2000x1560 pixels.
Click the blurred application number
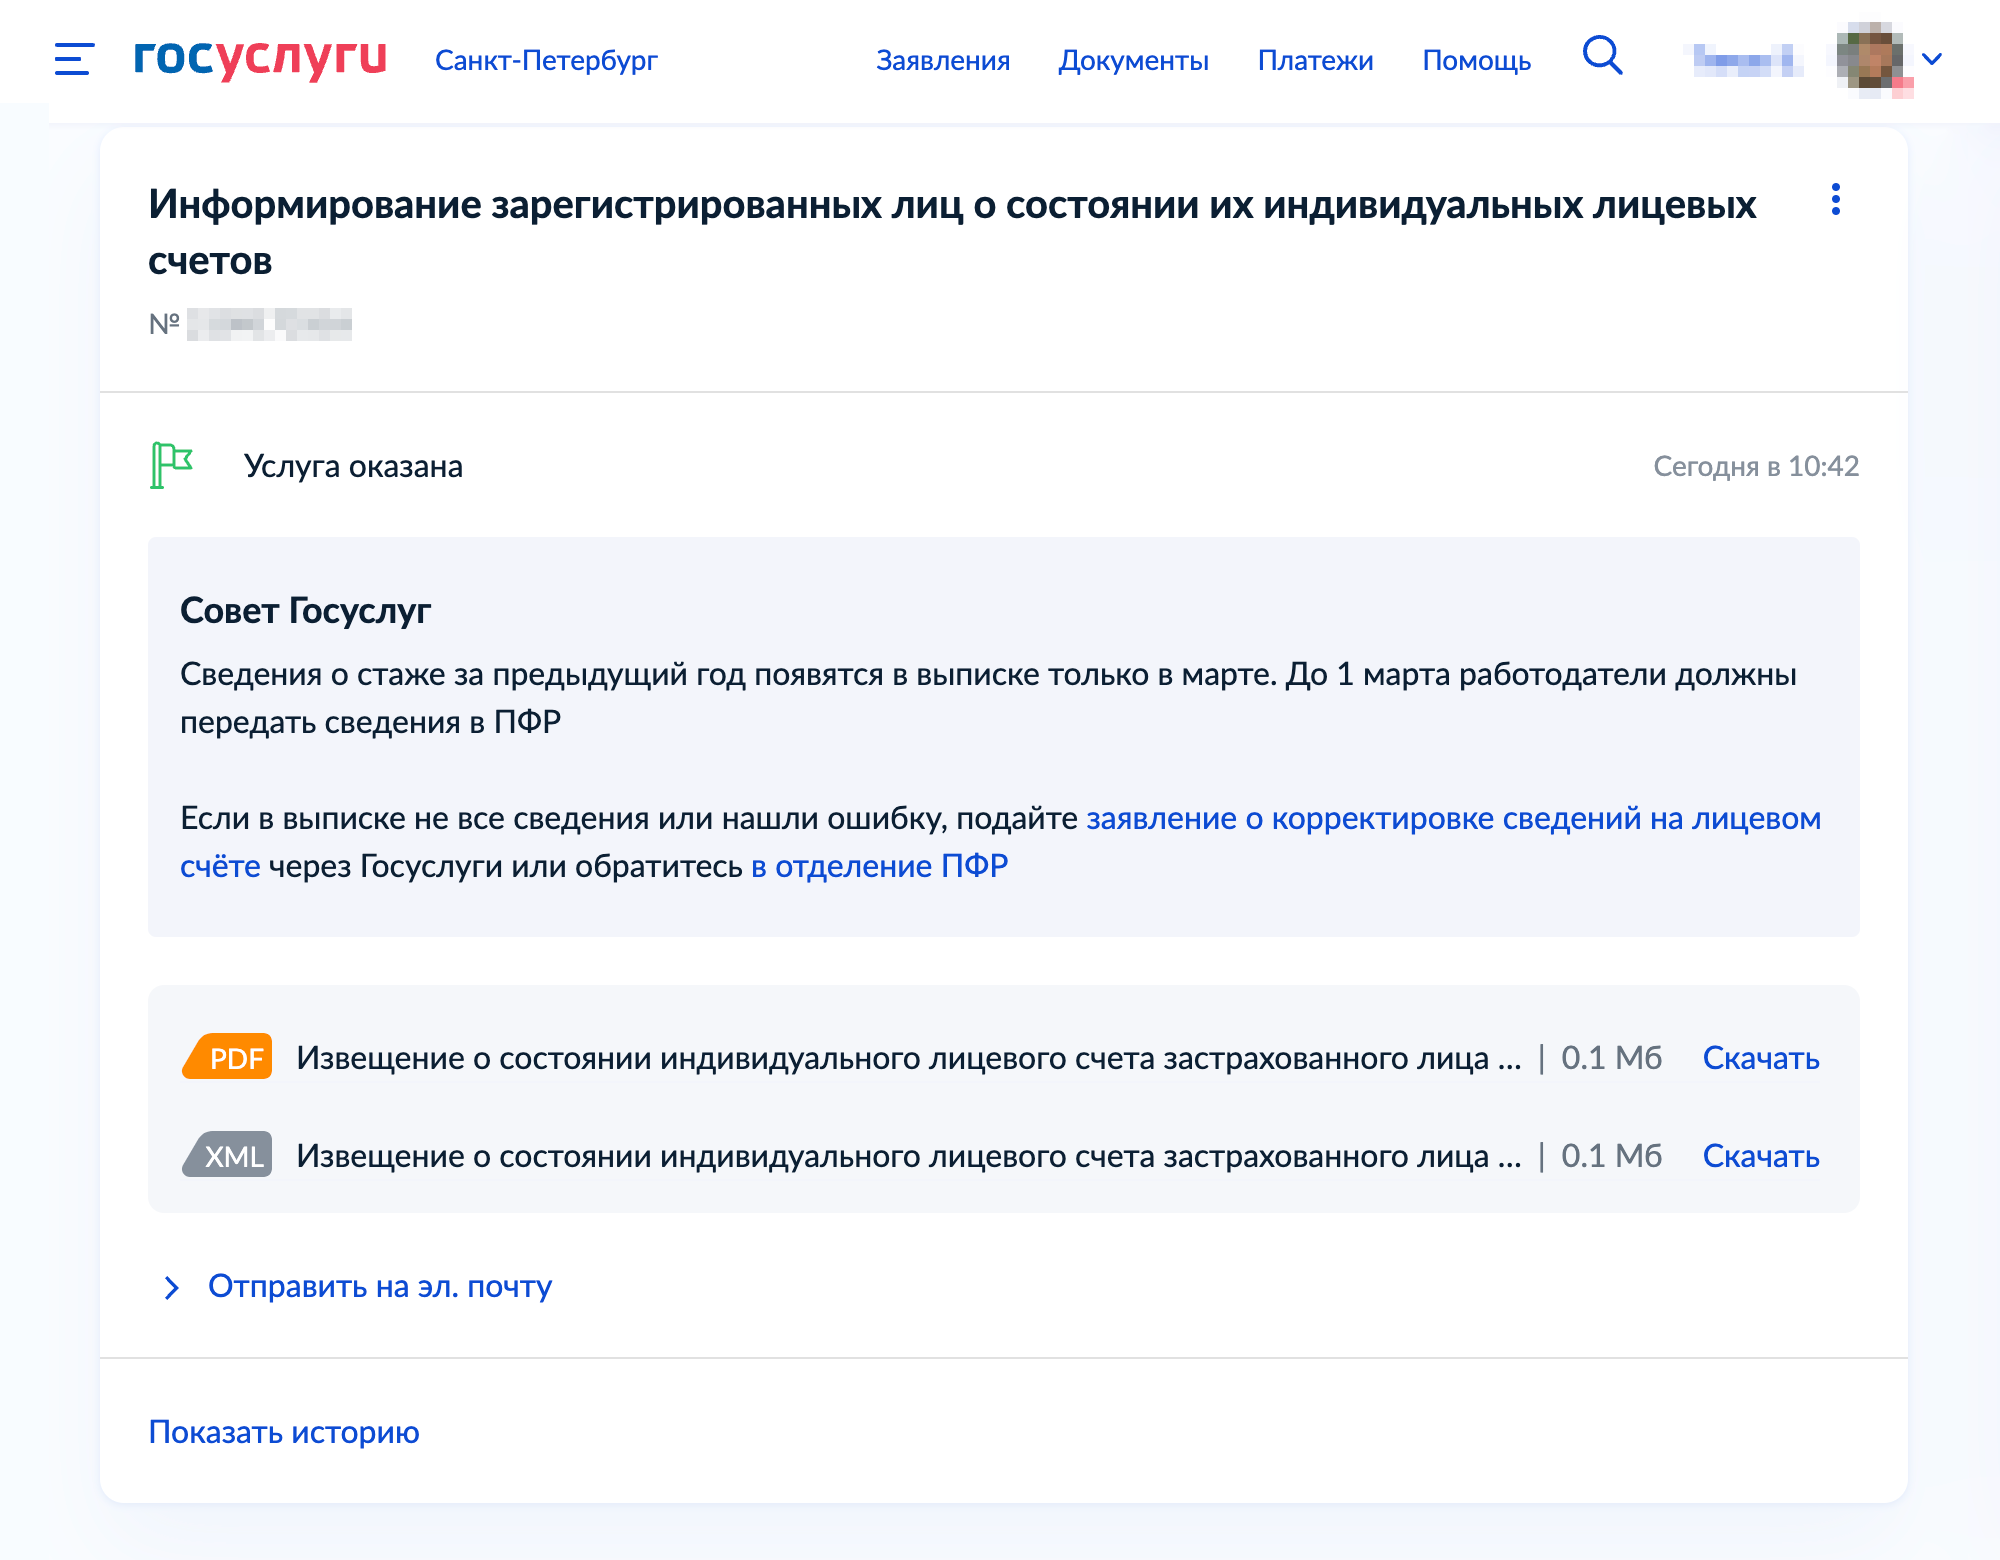(x=269, y=324)
